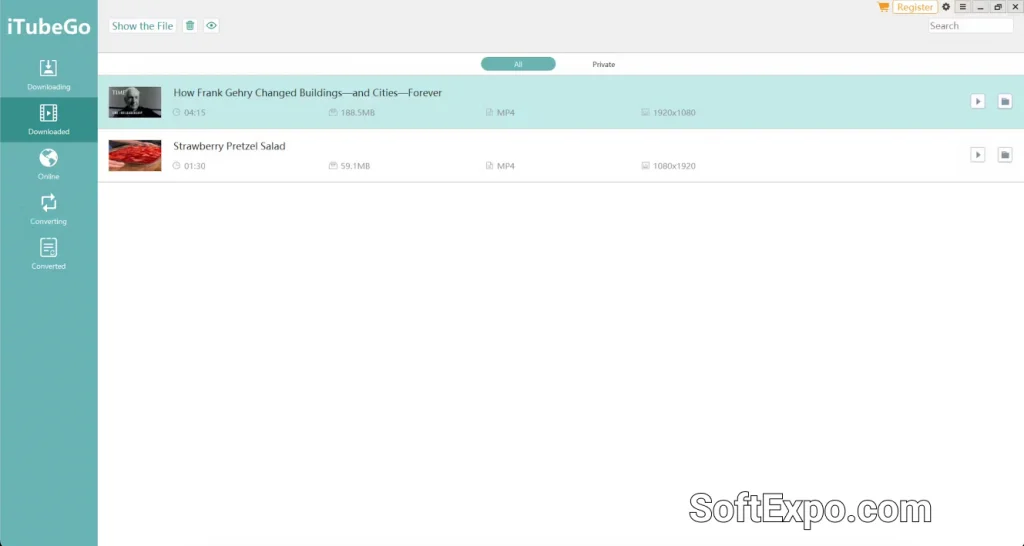
Task: Select the title 'How Frank Gehry Changed Buildings—and Cities—Forever'
Action: pos(308,93)
